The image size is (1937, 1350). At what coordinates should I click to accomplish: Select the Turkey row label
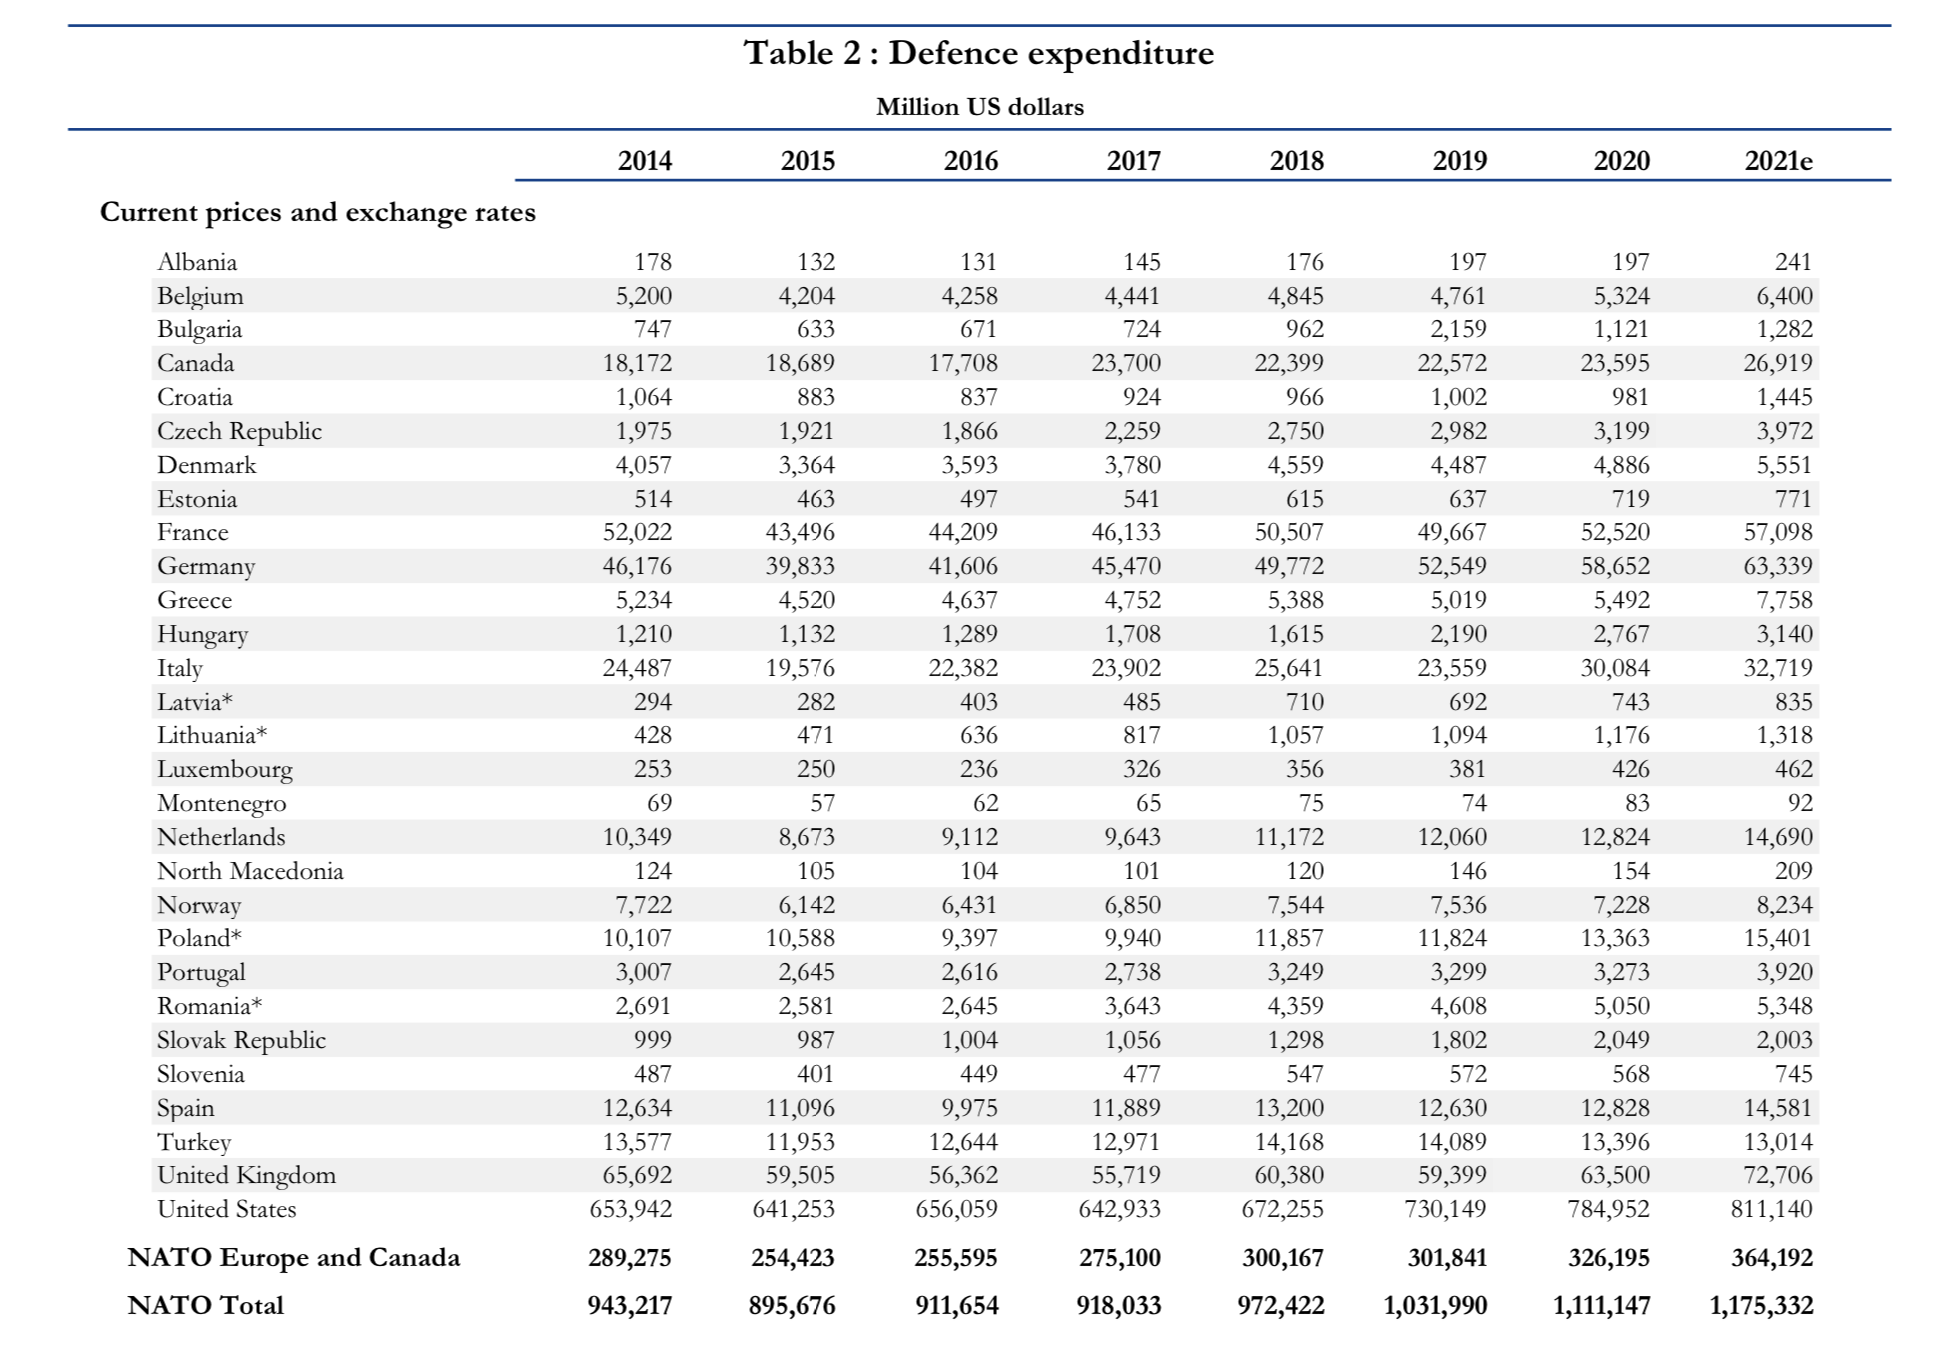coord(194,1142)
